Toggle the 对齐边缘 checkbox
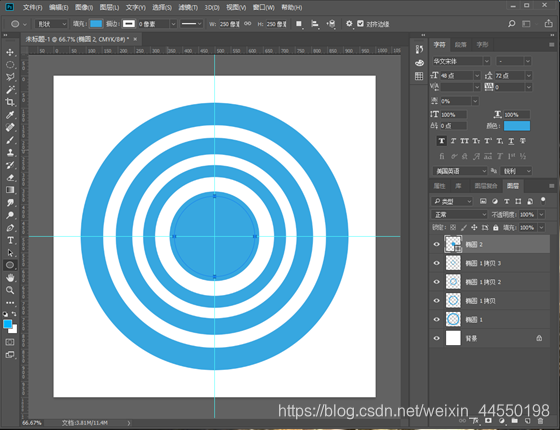The width and height of the screenshot is (560, 430). (360, 24)
